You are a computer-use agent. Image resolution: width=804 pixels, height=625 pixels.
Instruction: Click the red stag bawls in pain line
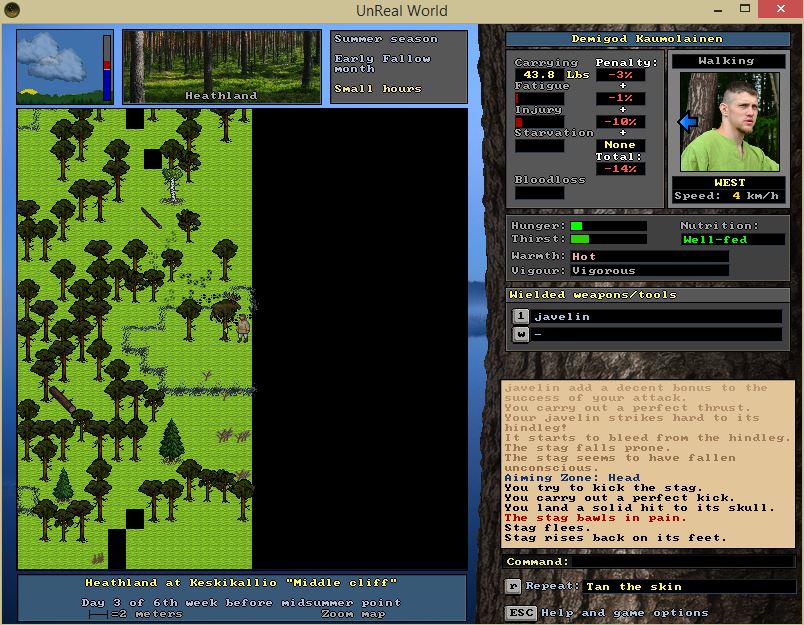tap(595, 518)
